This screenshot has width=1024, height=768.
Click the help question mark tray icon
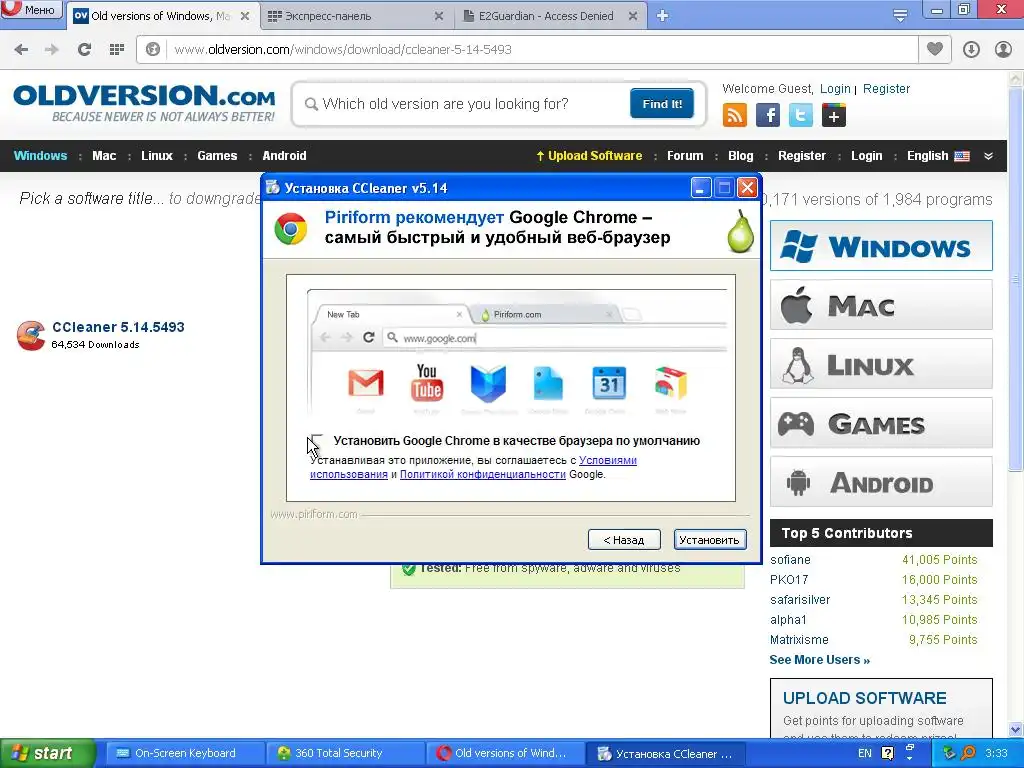887,752
